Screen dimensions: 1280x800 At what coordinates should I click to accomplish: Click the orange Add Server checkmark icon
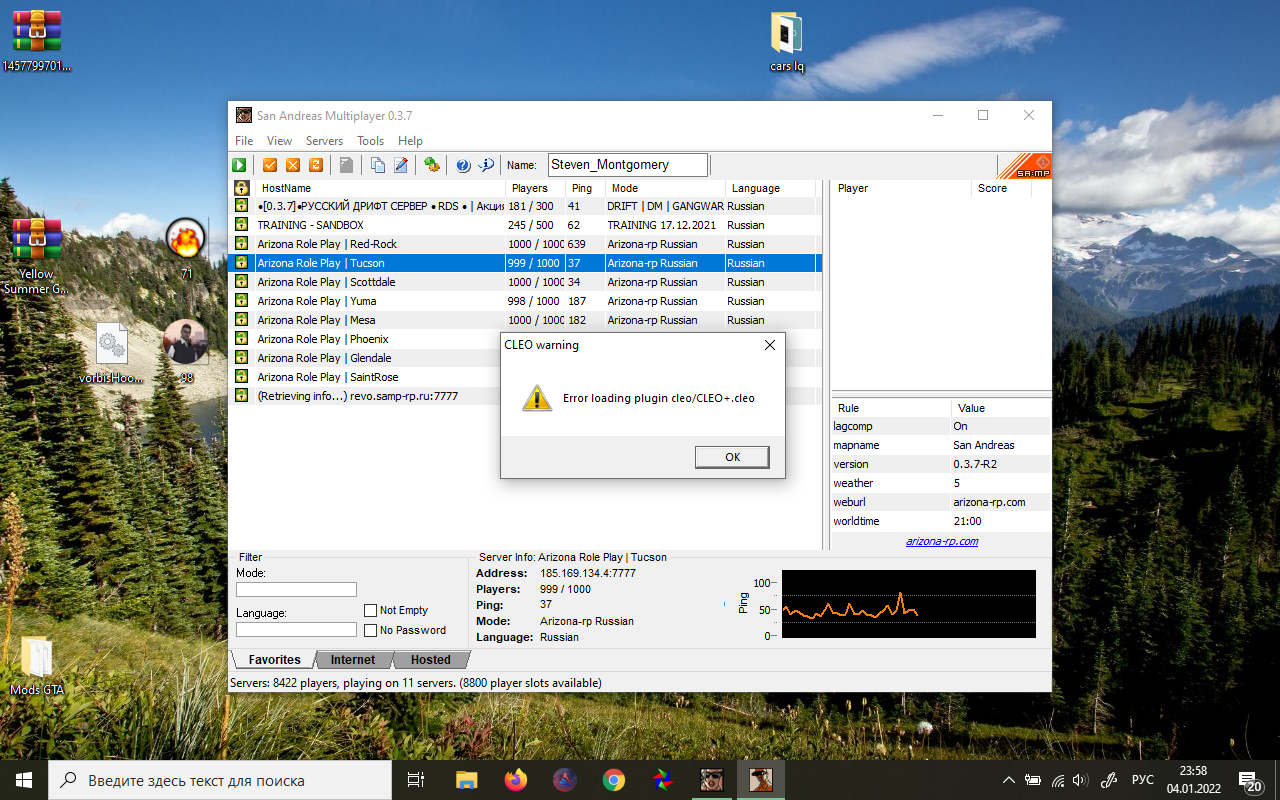point(270,165)
